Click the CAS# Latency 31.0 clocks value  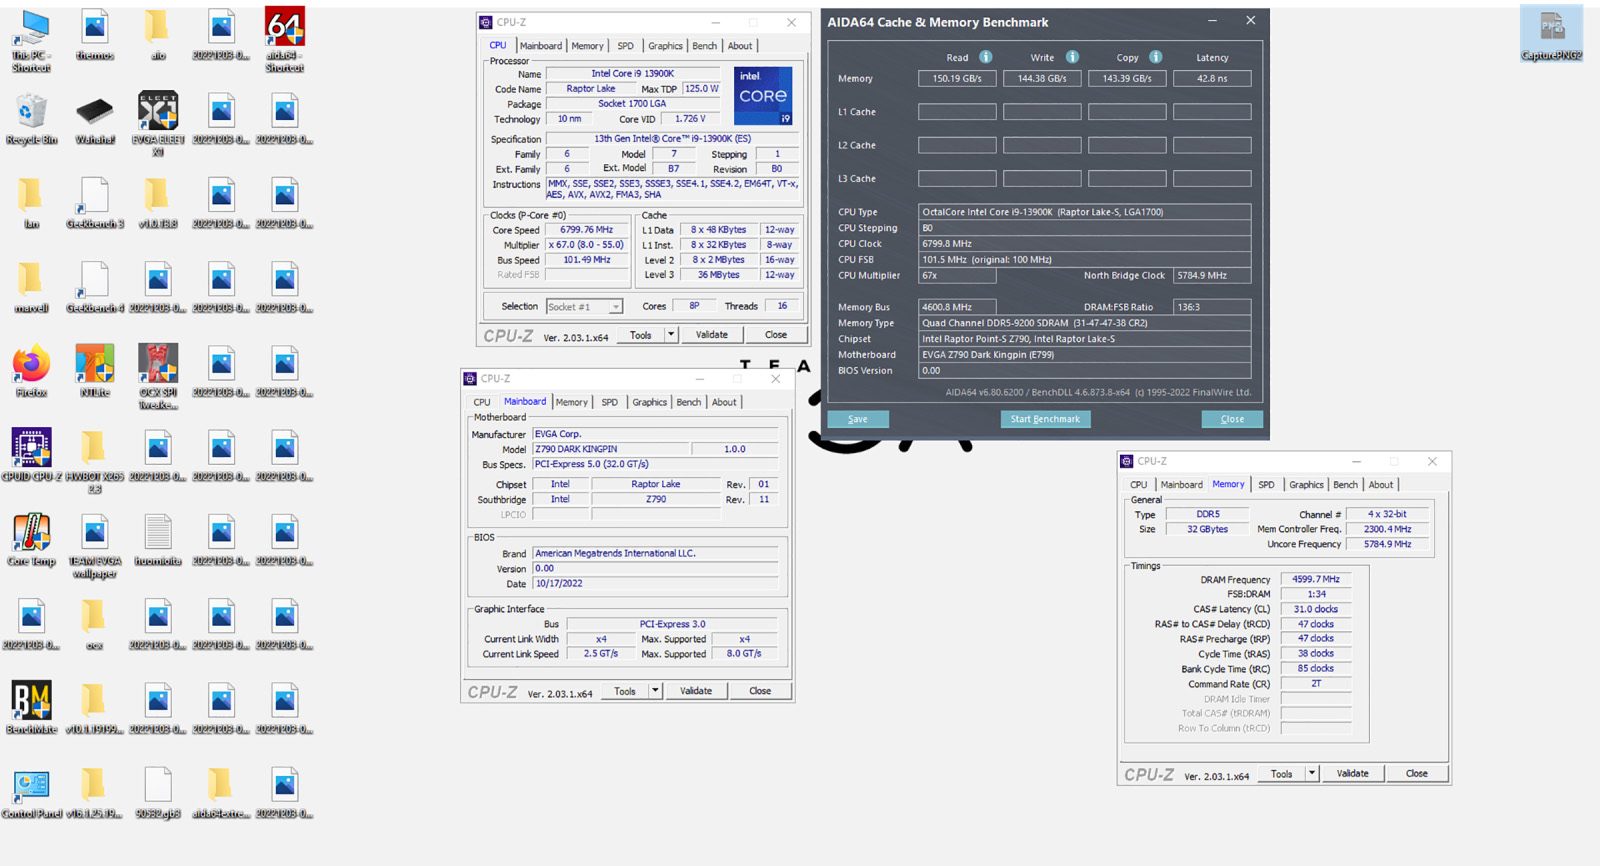[x=1316, y=609]
